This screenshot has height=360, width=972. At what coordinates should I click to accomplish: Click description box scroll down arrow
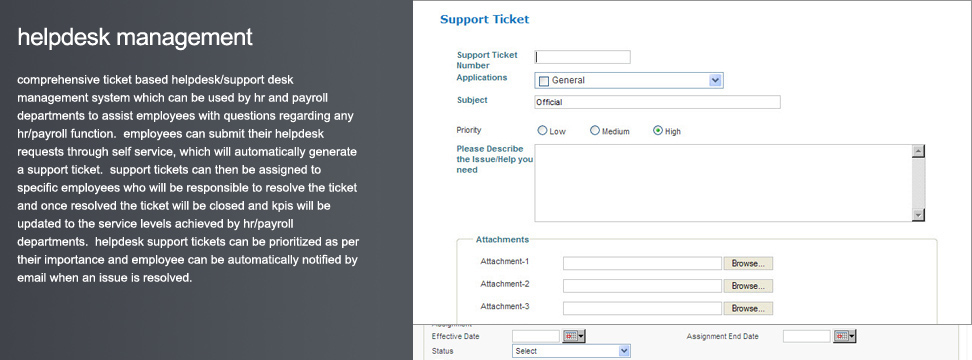click(x=919, y=215)
